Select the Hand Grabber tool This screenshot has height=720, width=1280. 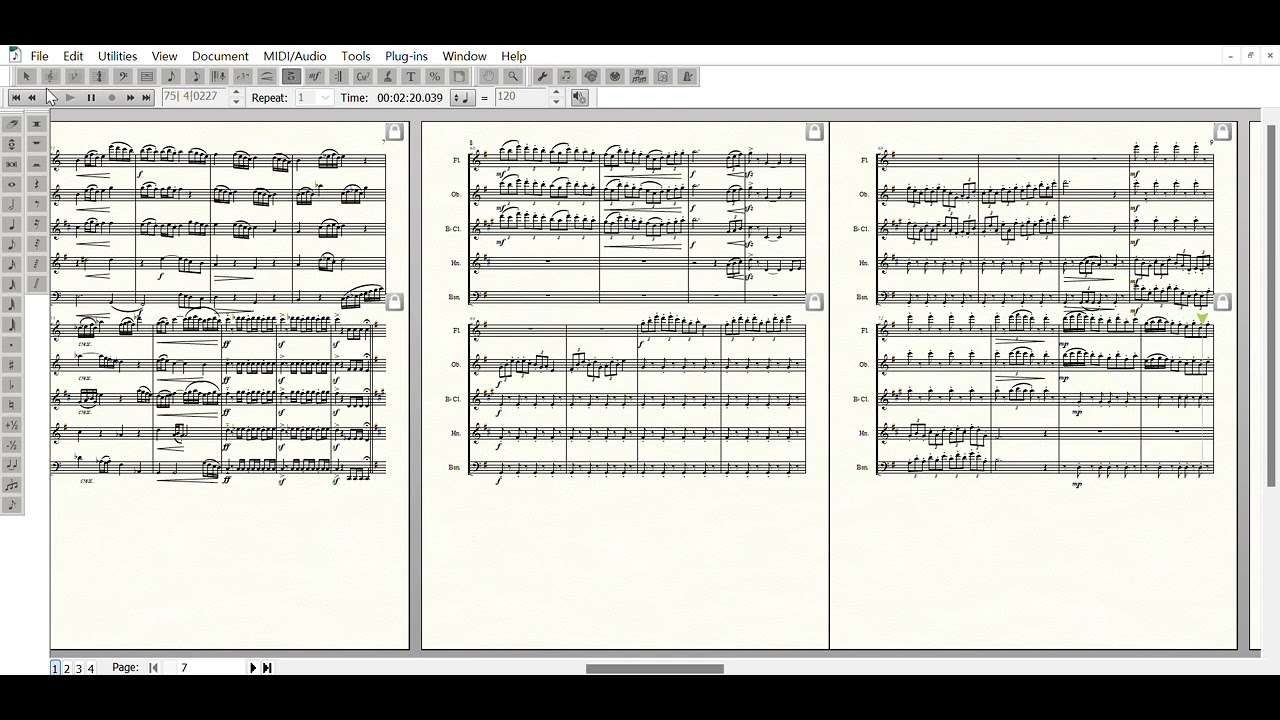point(490,76)
